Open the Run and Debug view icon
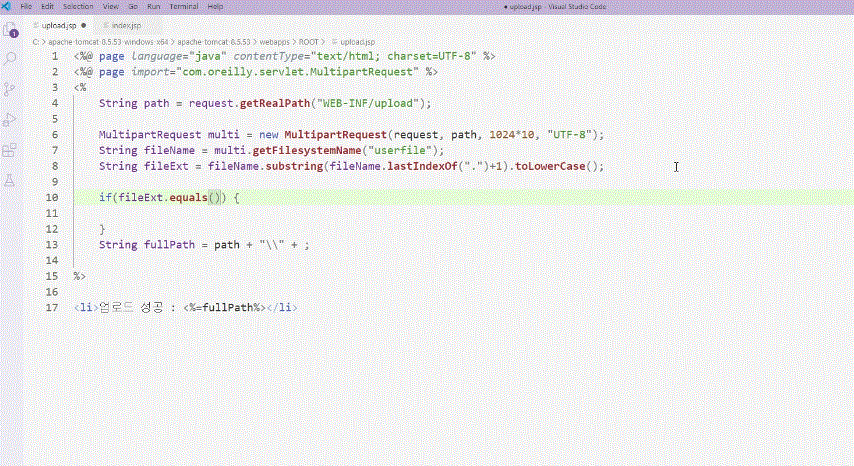 (x=10, y=120)
